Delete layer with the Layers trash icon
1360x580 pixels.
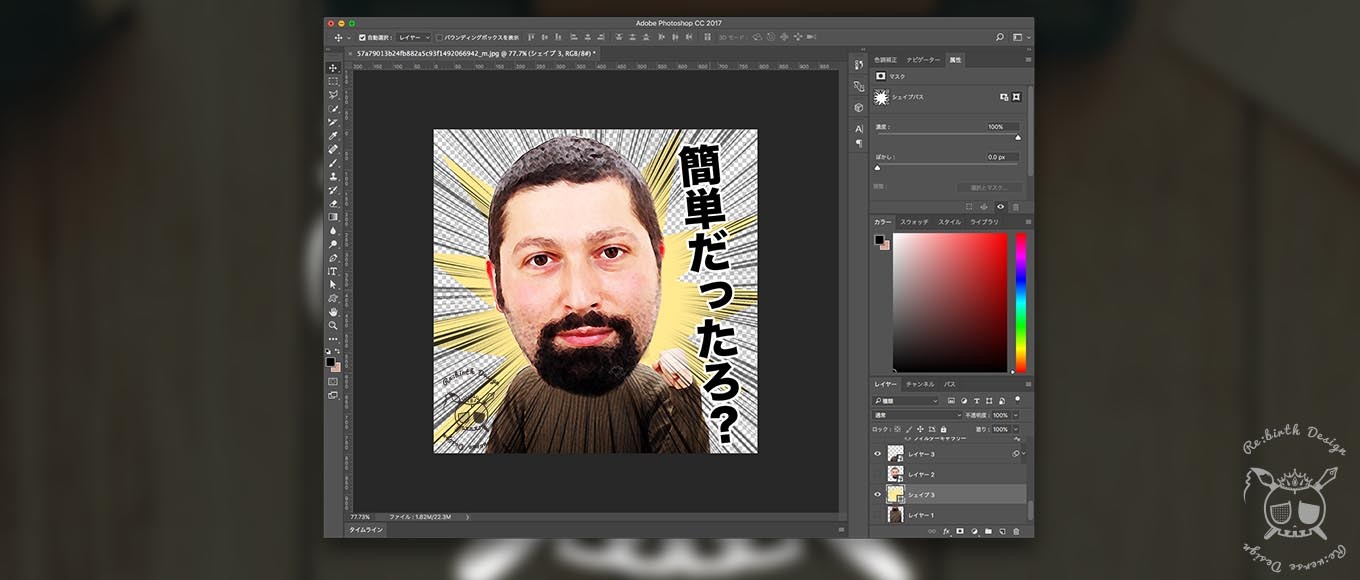pos(1016,531)
